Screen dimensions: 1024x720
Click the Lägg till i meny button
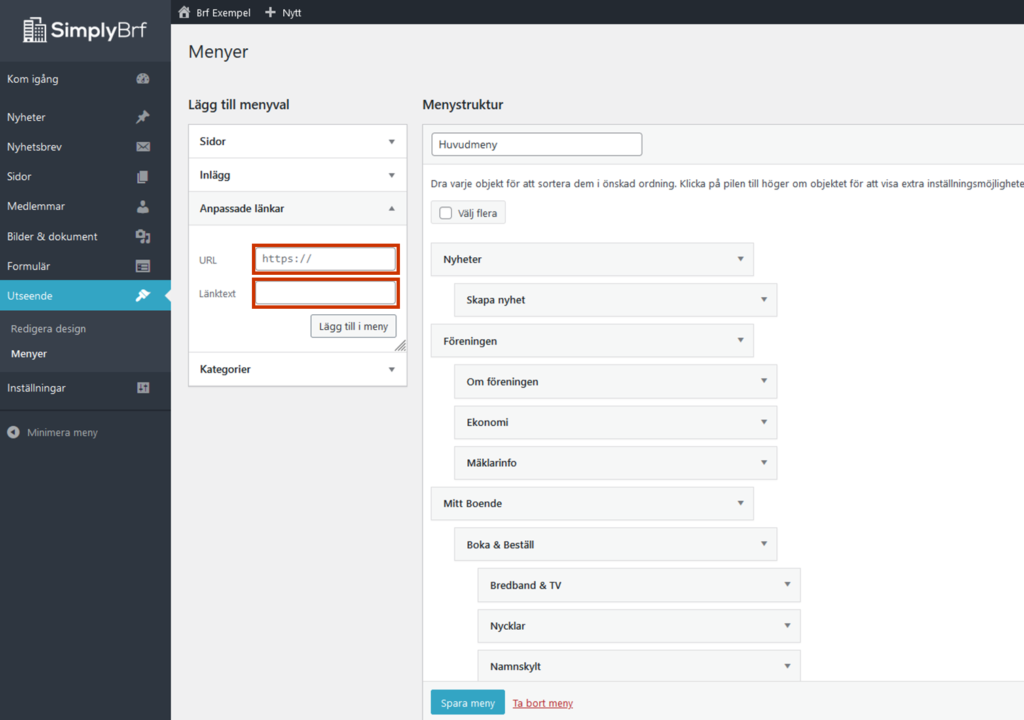(x=353, y=326)
